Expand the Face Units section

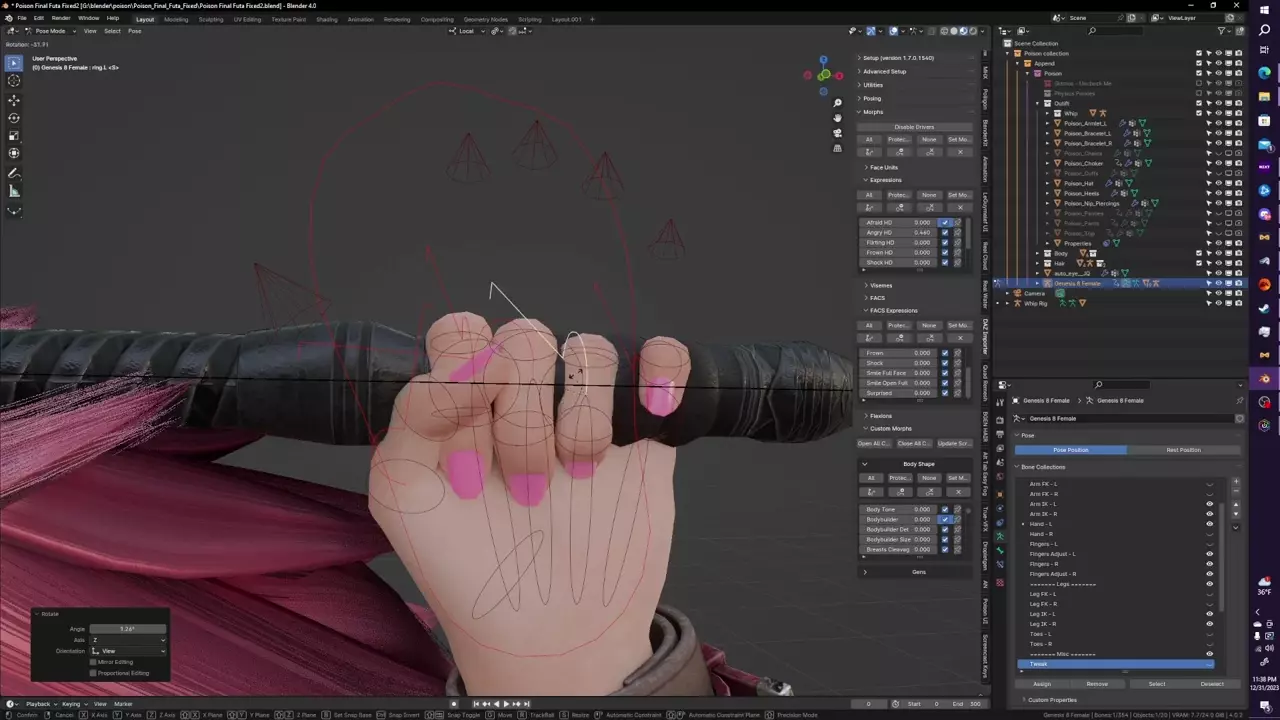(883, 168)
